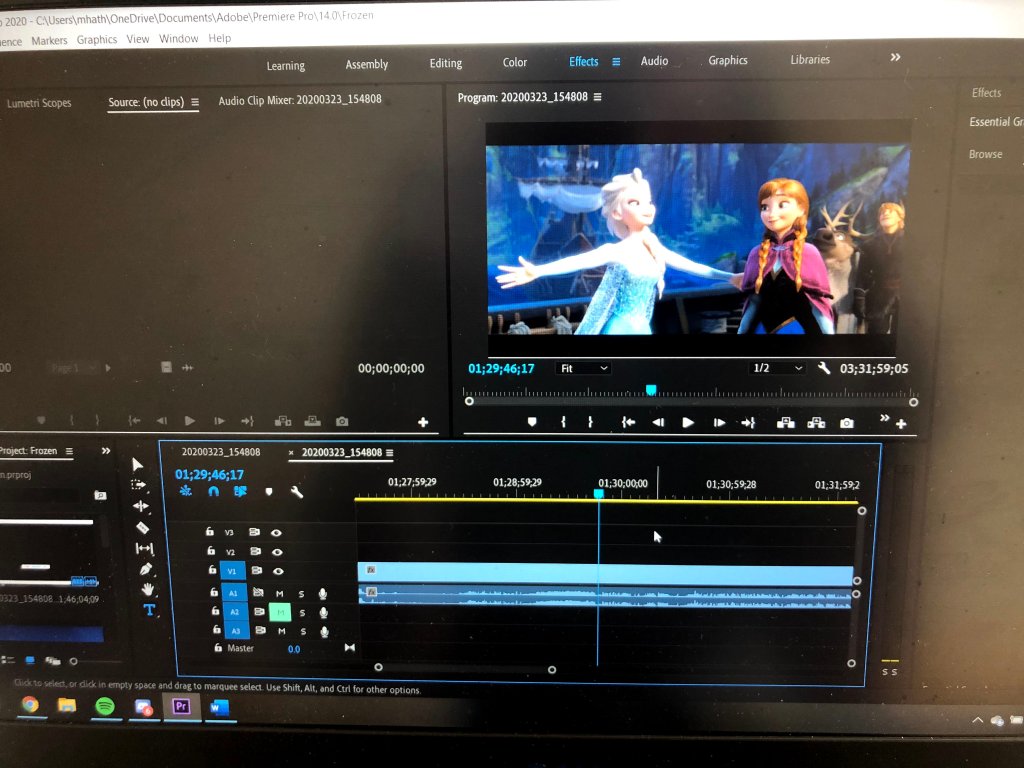This screenshot has height=768, width=1024.
Task: Expand the workspace overflow chevron
Action: tap(895, 58)
